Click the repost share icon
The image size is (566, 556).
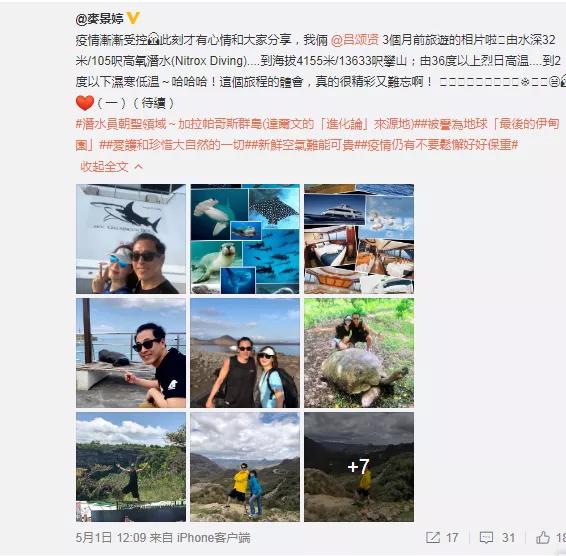pos(433,538)
